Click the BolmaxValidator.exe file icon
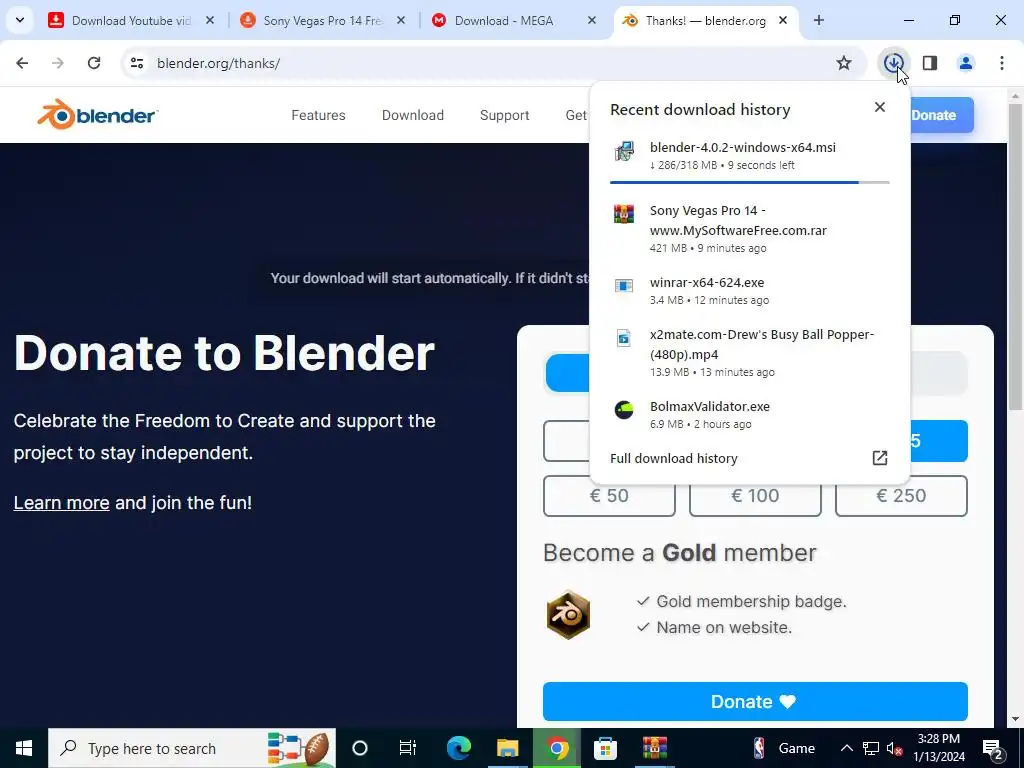This screenshot has width=1024, height=768. click(x=624, y=409)
